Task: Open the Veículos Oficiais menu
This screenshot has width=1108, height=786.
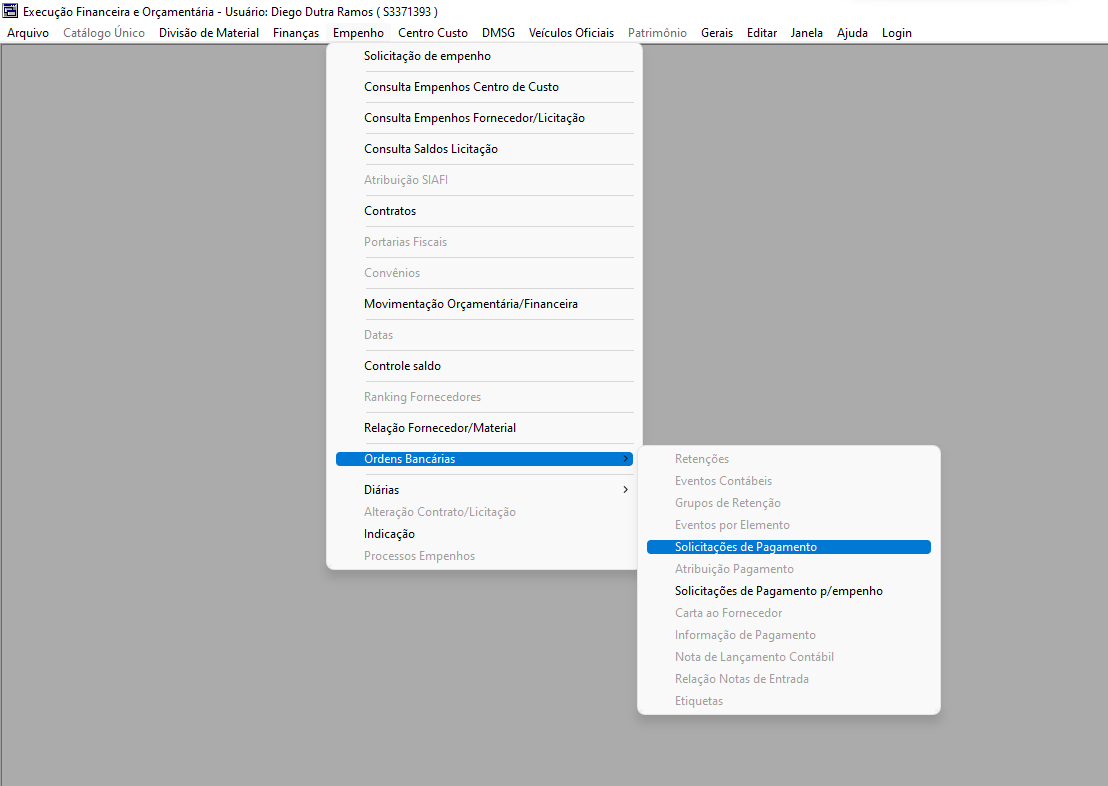Action: click(571, 33)
